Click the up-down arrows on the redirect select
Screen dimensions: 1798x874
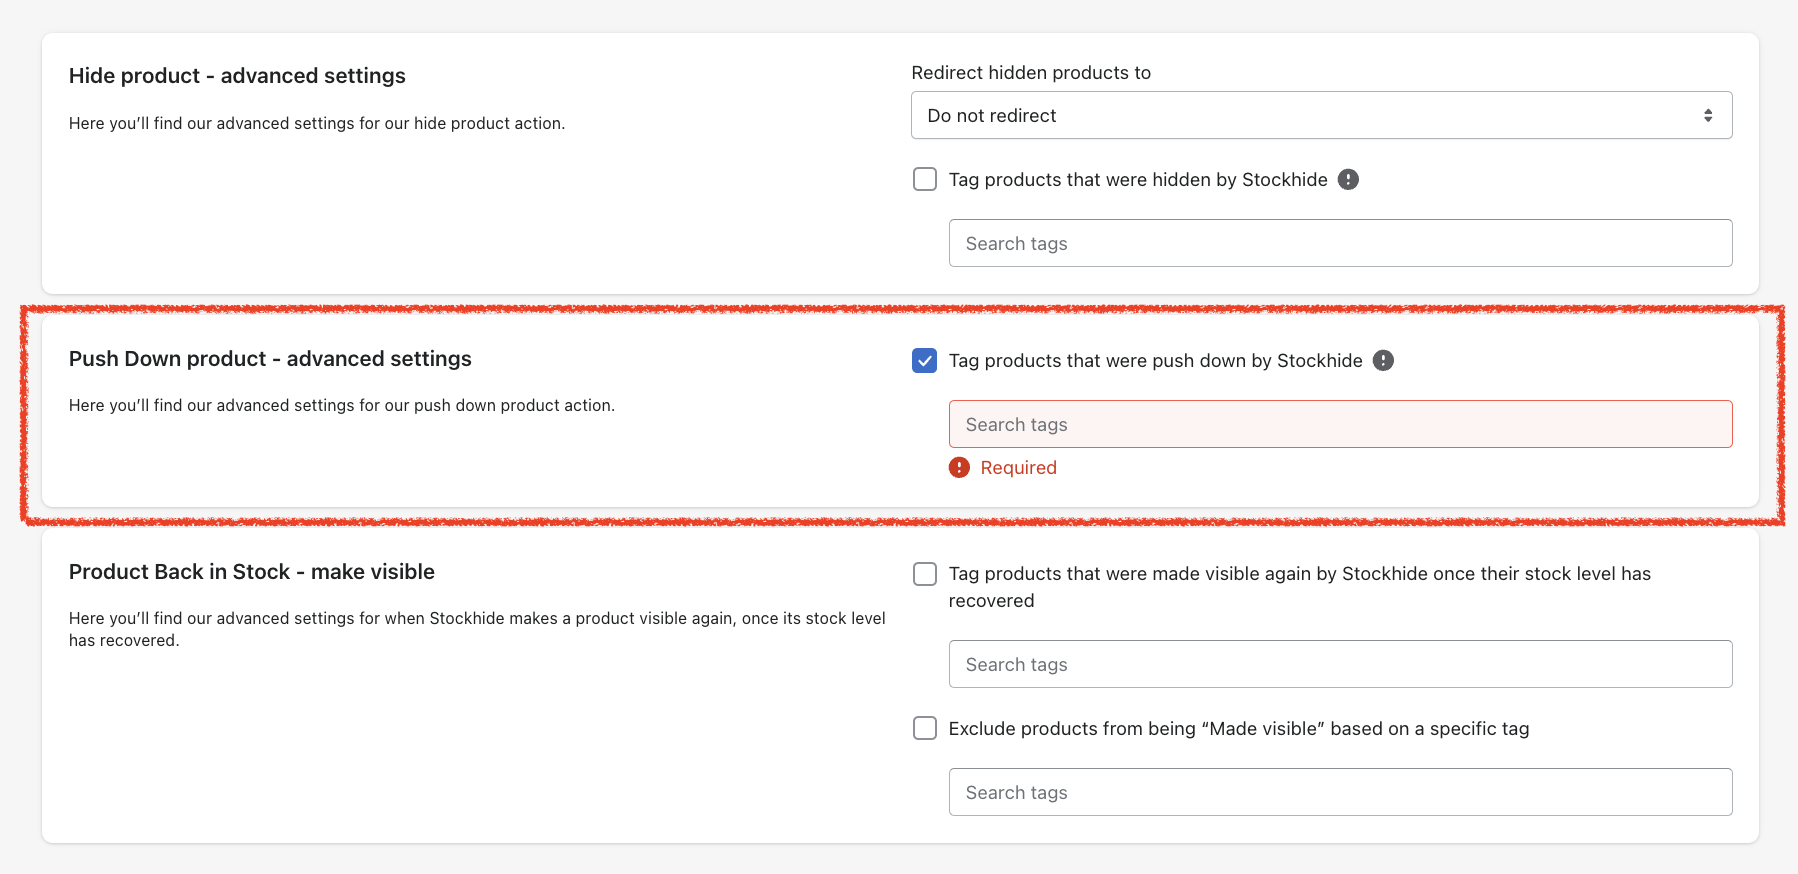pos(1708,116)
